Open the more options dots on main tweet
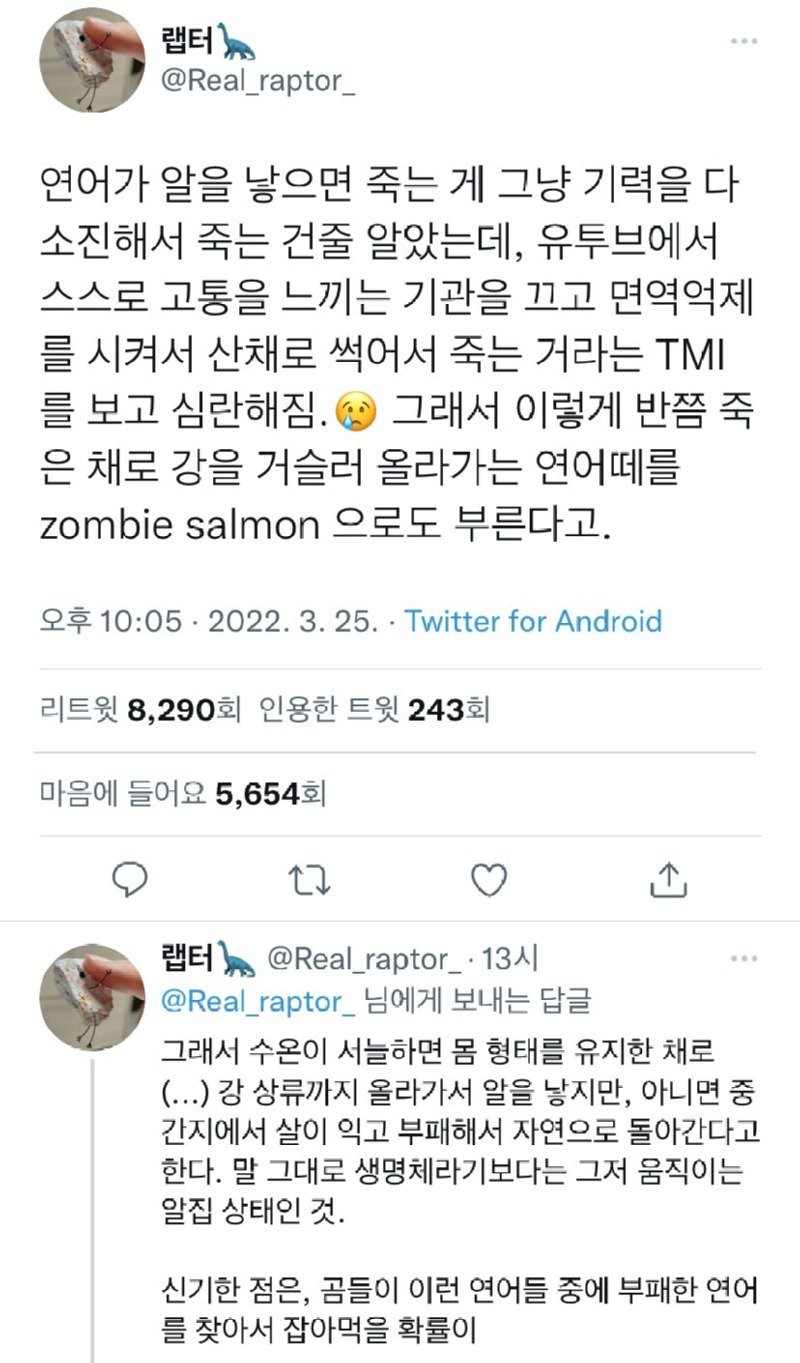This screenshot has width=800, height=1363. pyautogui.click(x=745, y=40)
